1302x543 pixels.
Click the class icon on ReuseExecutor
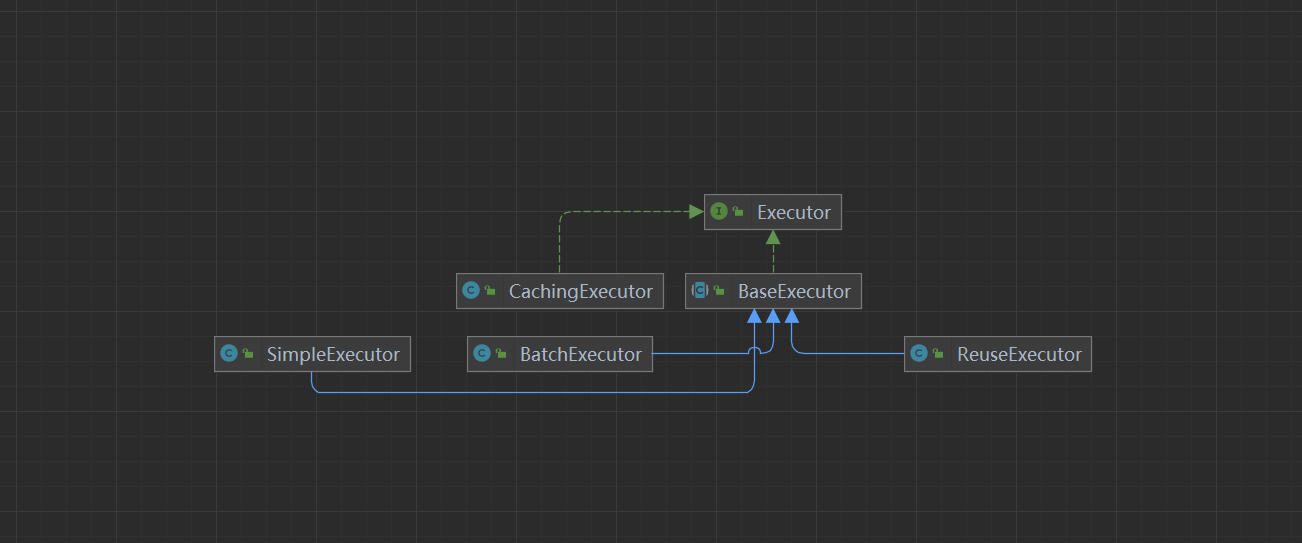point(918,354)
